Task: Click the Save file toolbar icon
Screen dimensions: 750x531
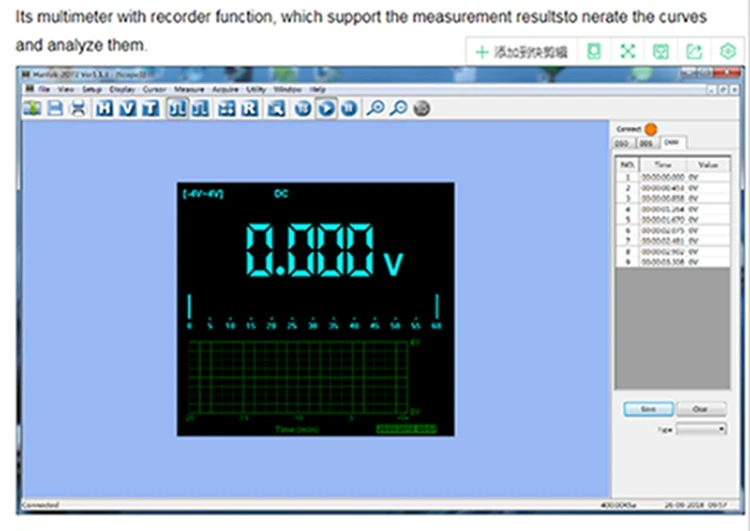Action: [x=55, y=109]
